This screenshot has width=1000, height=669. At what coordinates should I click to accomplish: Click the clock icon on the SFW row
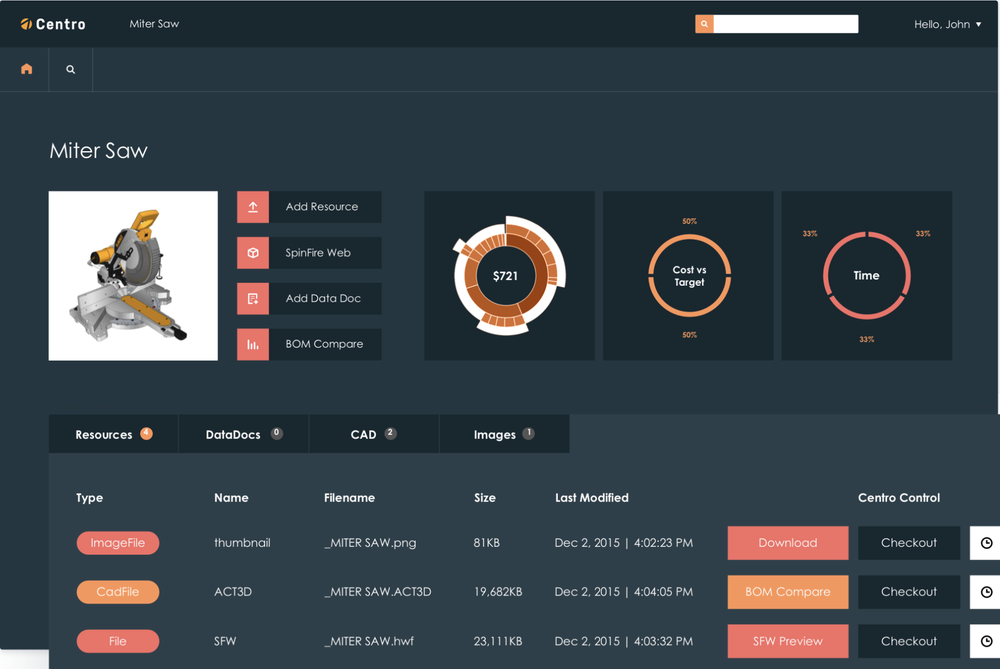click(x=985, y=640)
